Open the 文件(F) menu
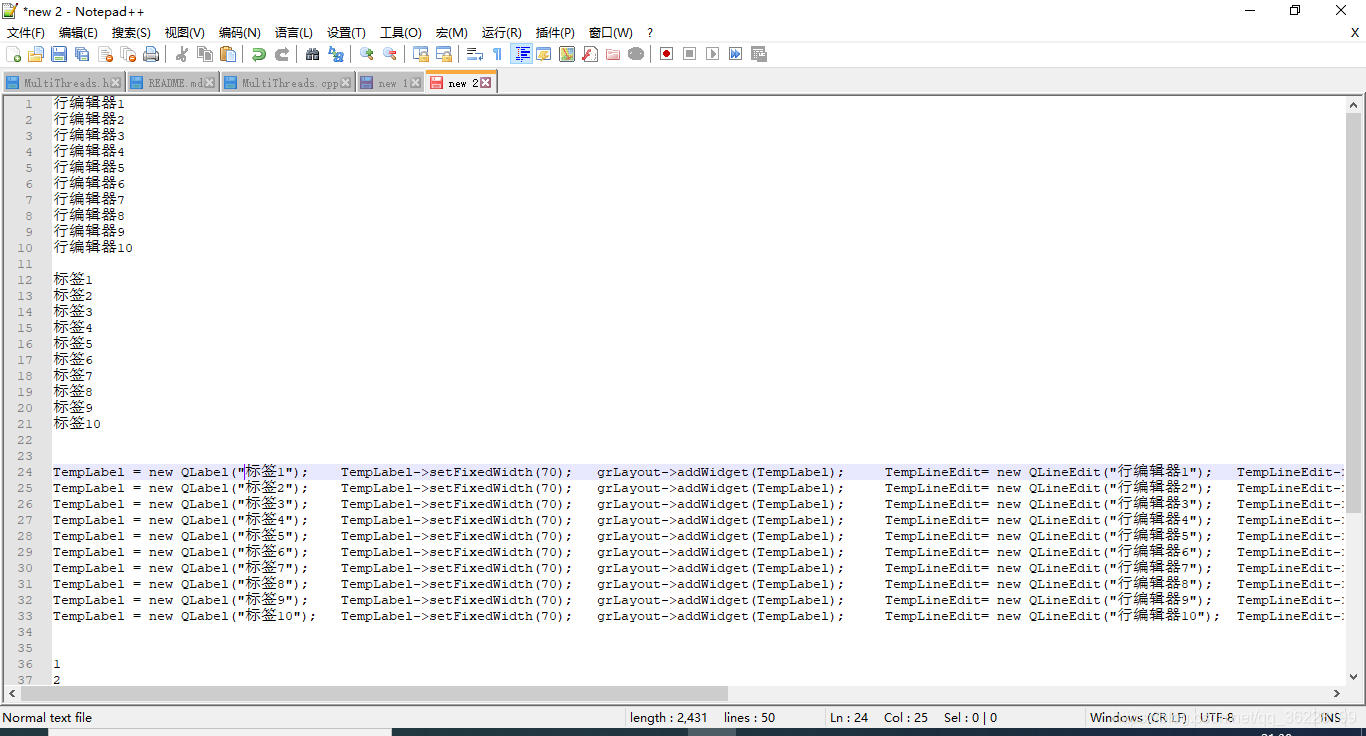Image resolution: width=1366 pixels, height=736 pixels. (26, 33)
